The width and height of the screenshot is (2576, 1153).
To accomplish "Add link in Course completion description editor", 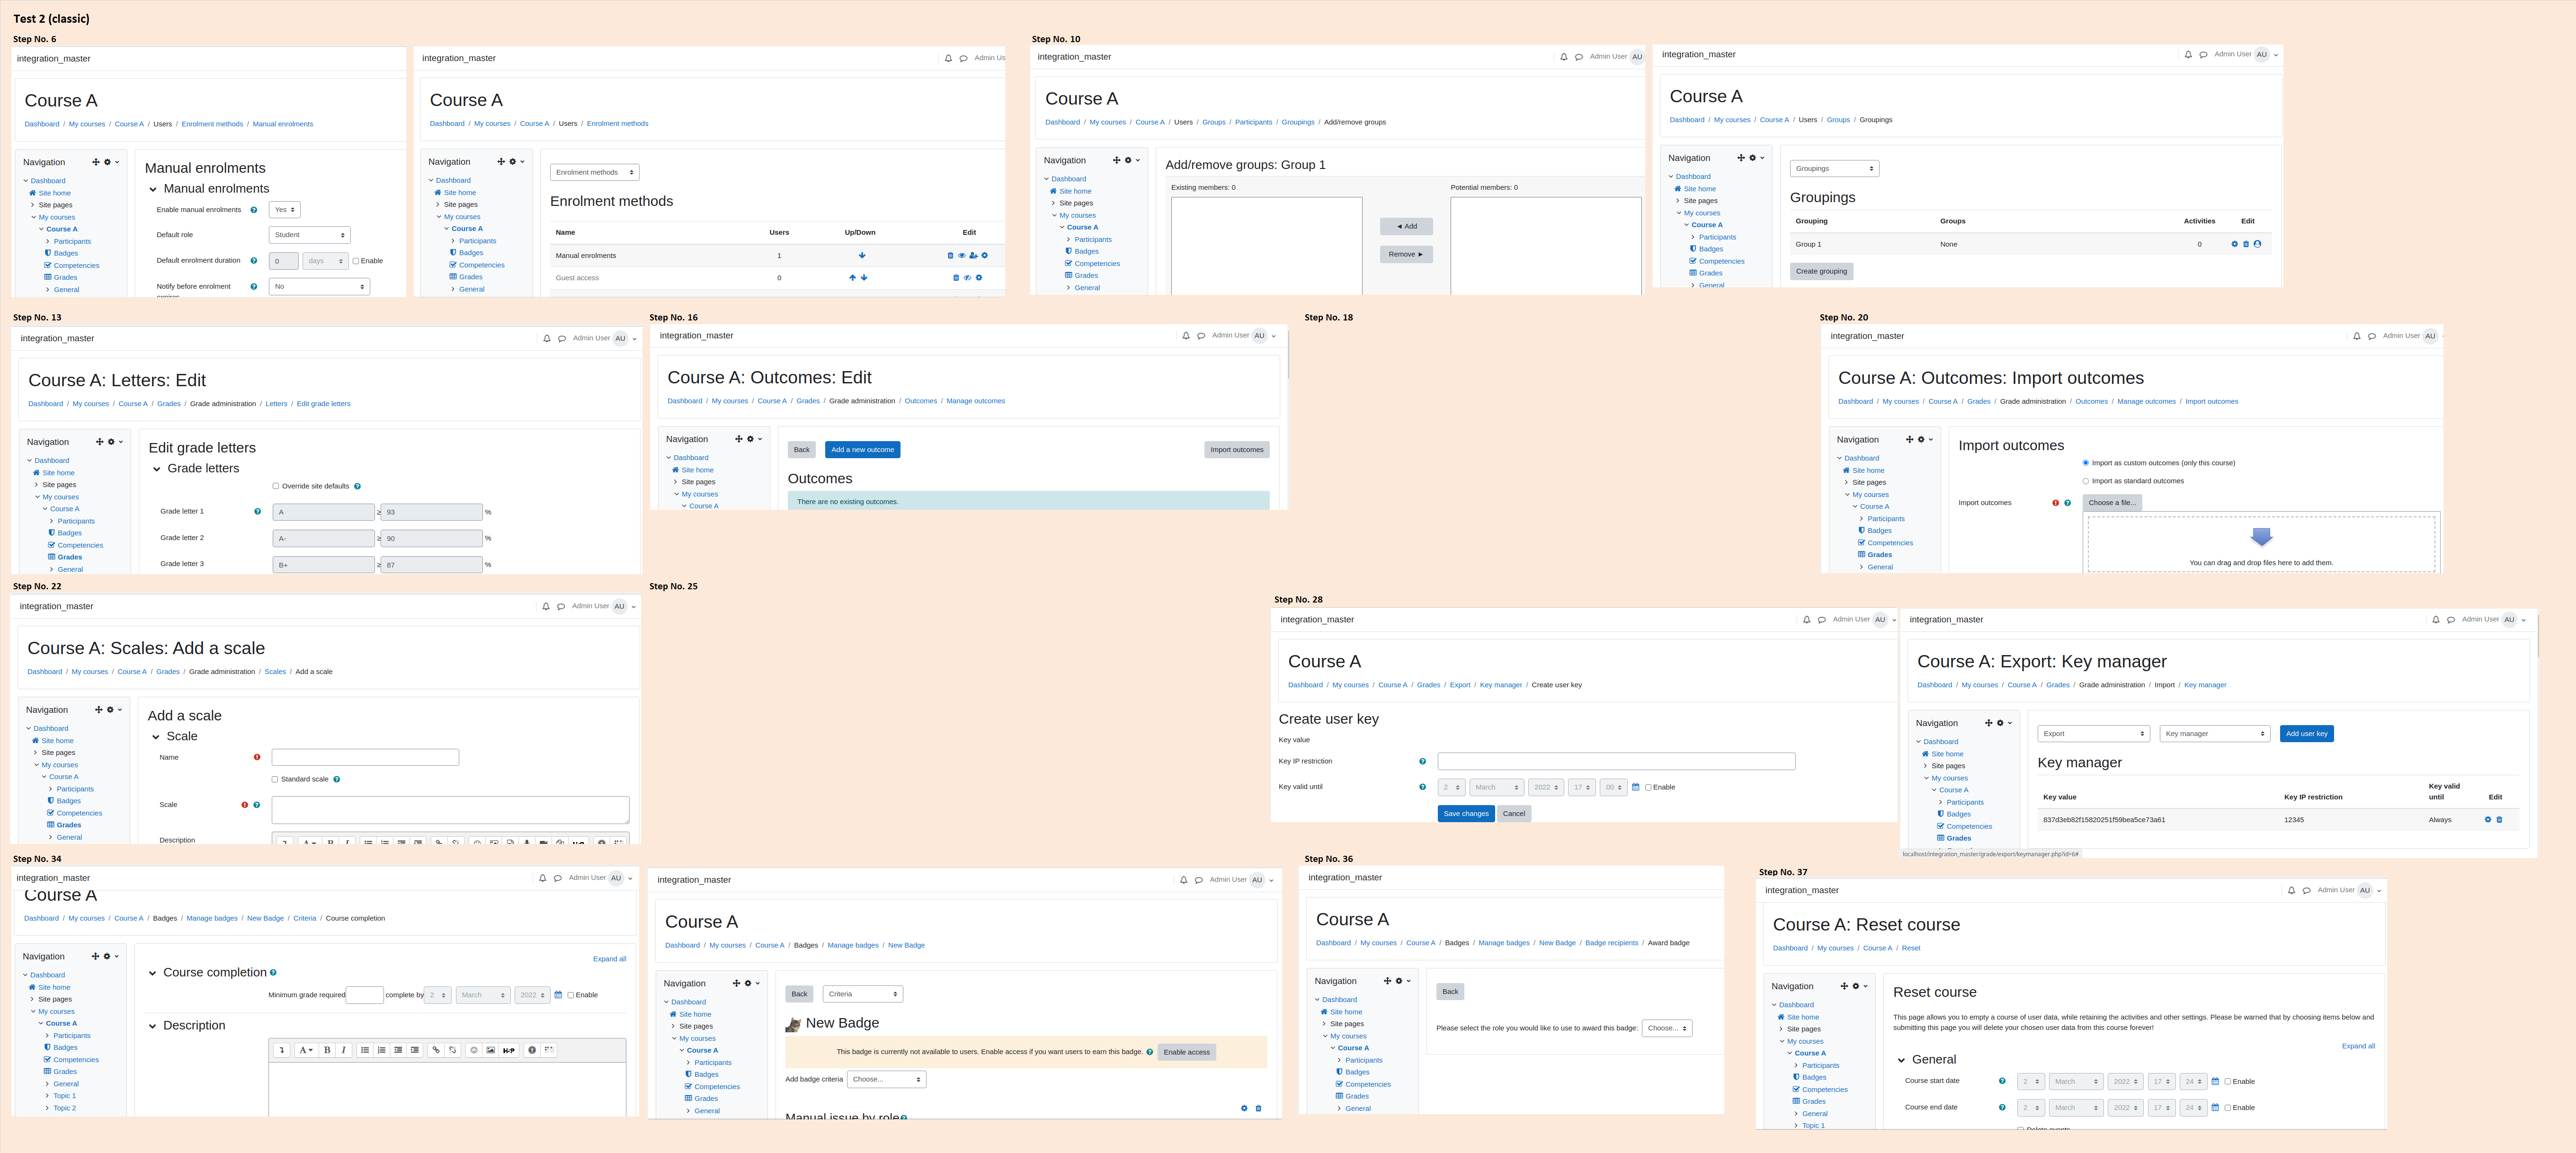I will (x=436, y=1050).
